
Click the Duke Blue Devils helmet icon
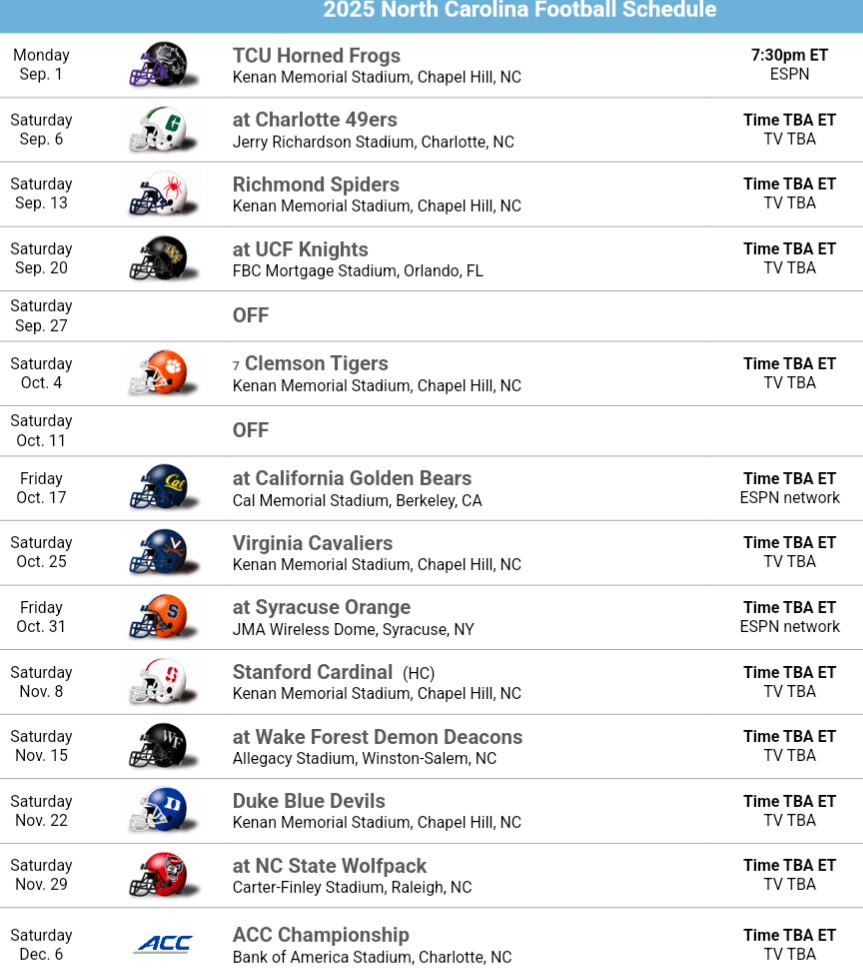point(158,811)
